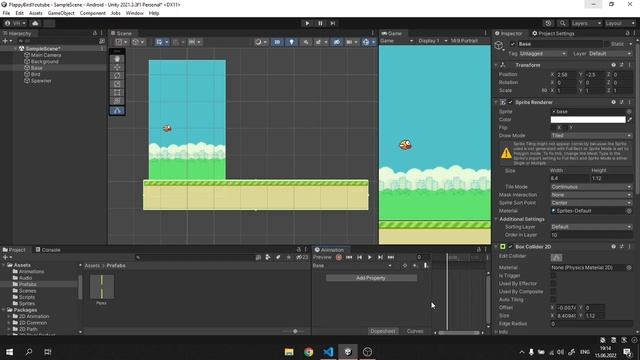
Task: Open the Sprite Sort Point dropdown
Action: 591,203
